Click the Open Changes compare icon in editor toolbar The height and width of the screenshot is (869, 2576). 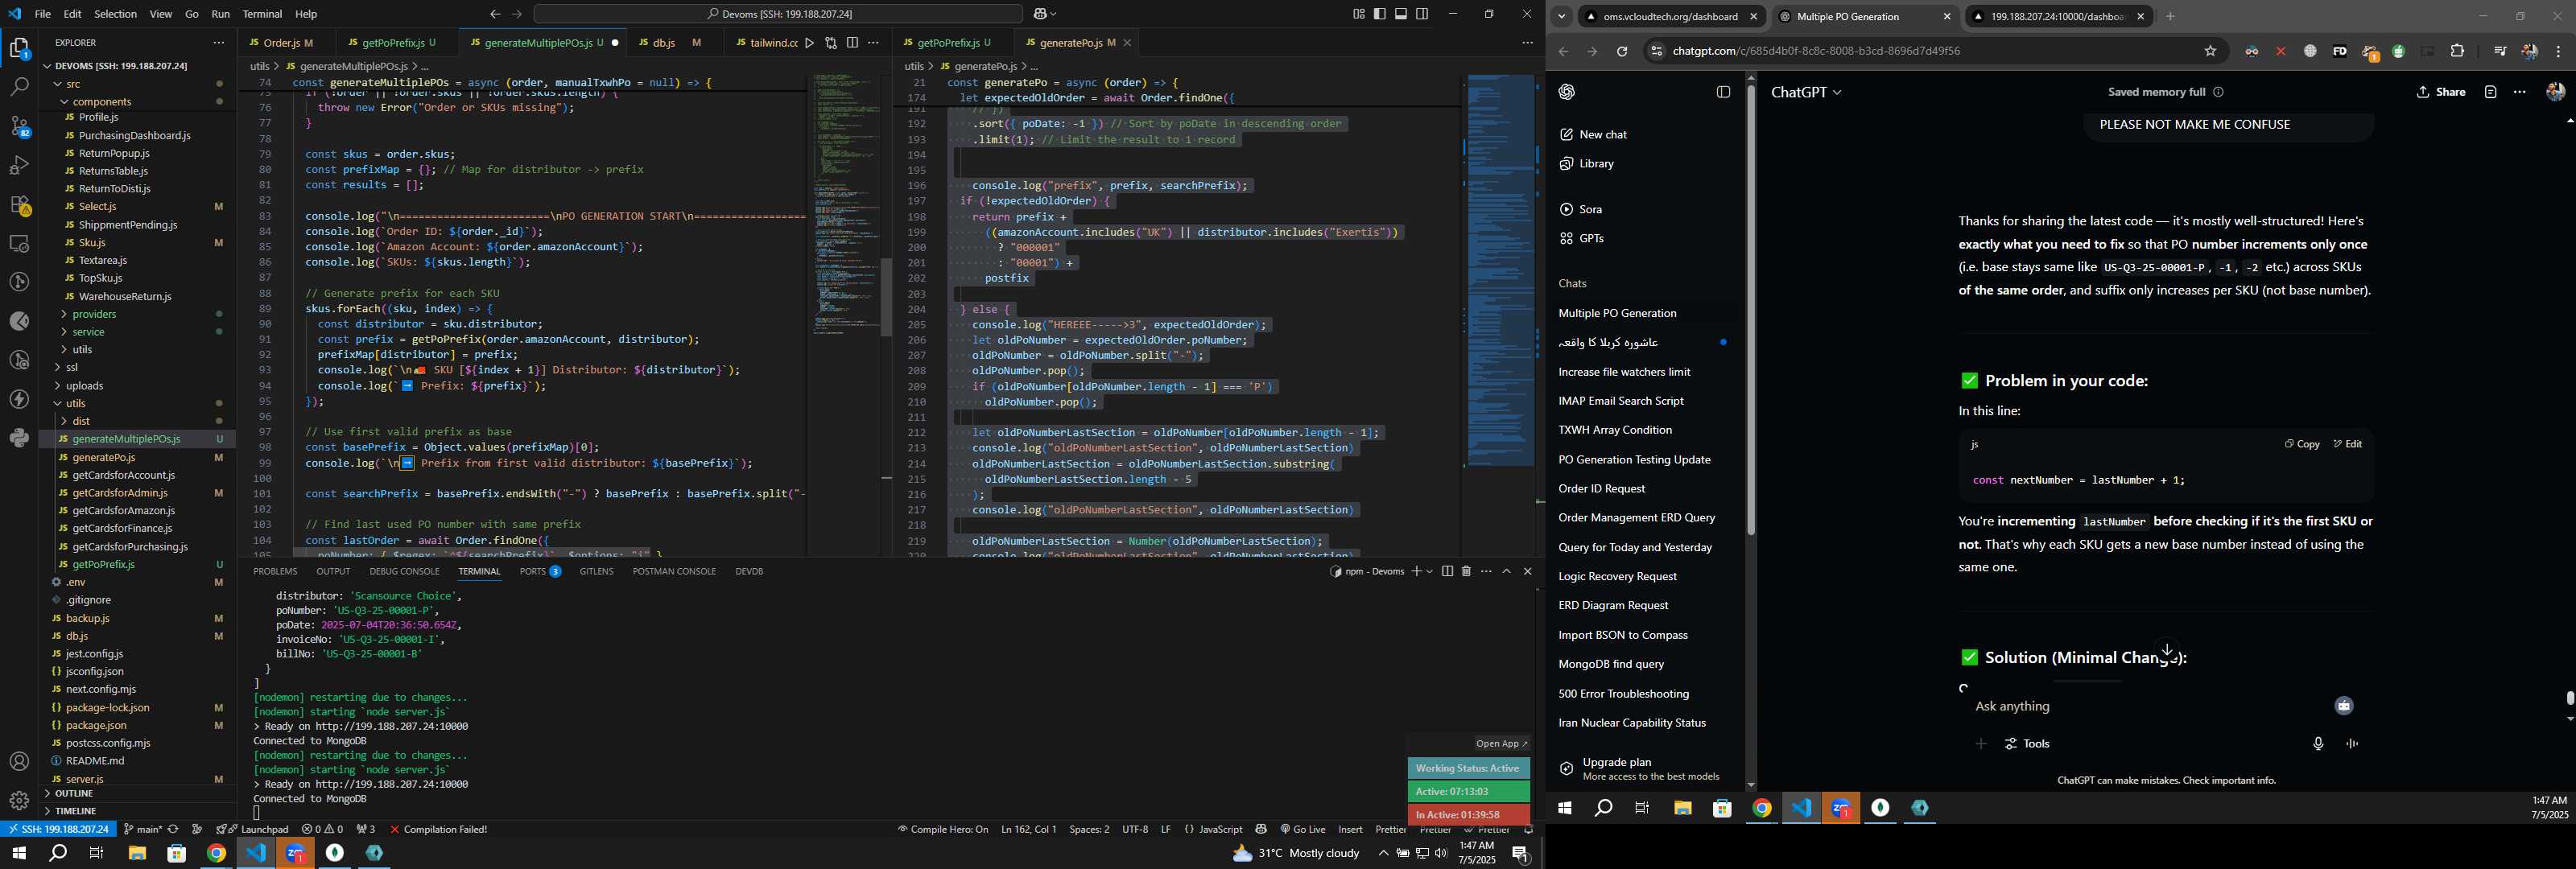point(831,43)
